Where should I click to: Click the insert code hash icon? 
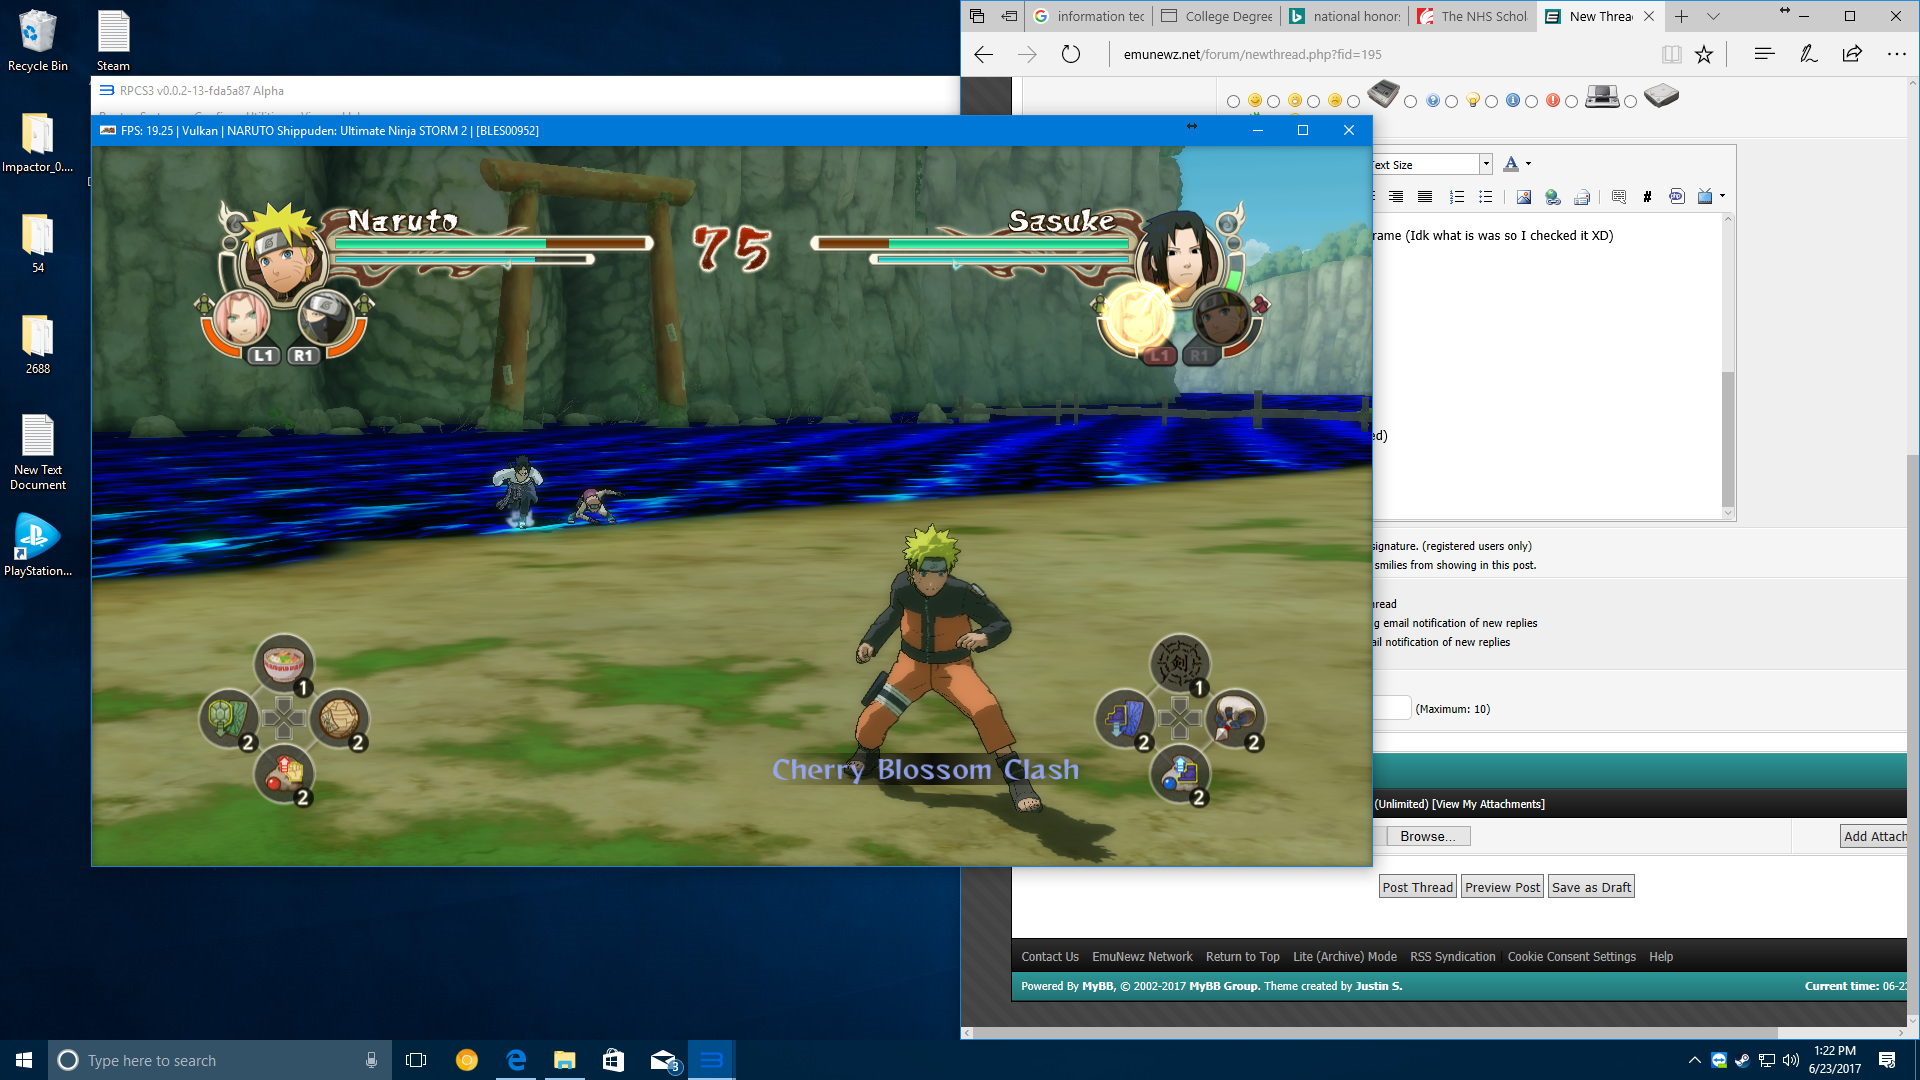pos(1647,197)
